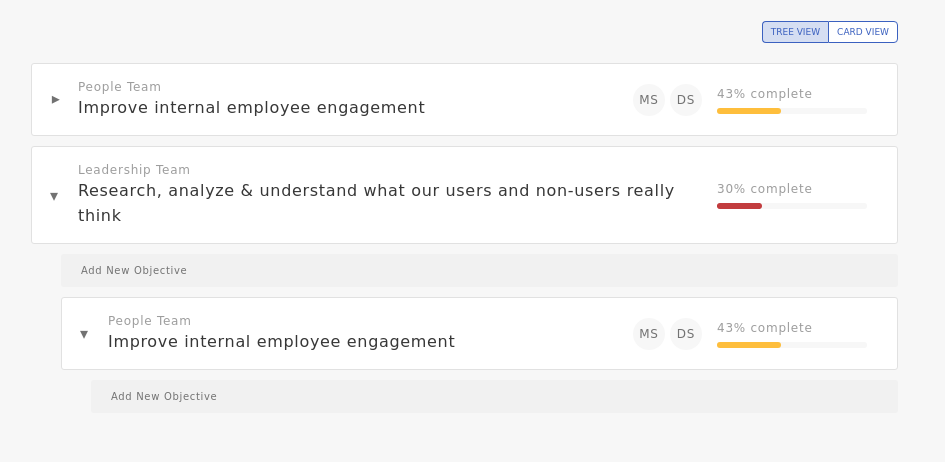This screenshot has width=945, height=462.
Task: Click the "30% complete" text
Action: (764, 189)
